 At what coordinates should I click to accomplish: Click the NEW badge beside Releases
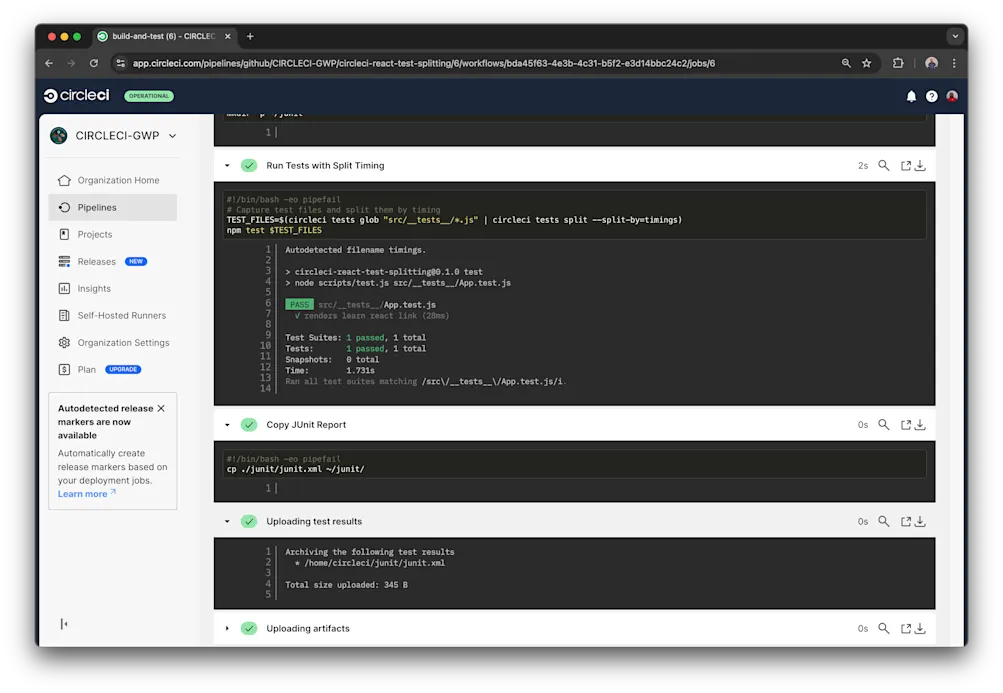[136, 262]
